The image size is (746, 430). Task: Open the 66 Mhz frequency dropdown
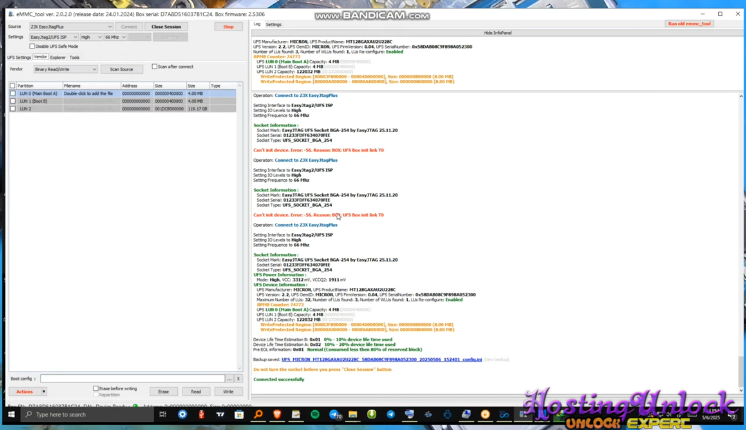tap(114, 37)
